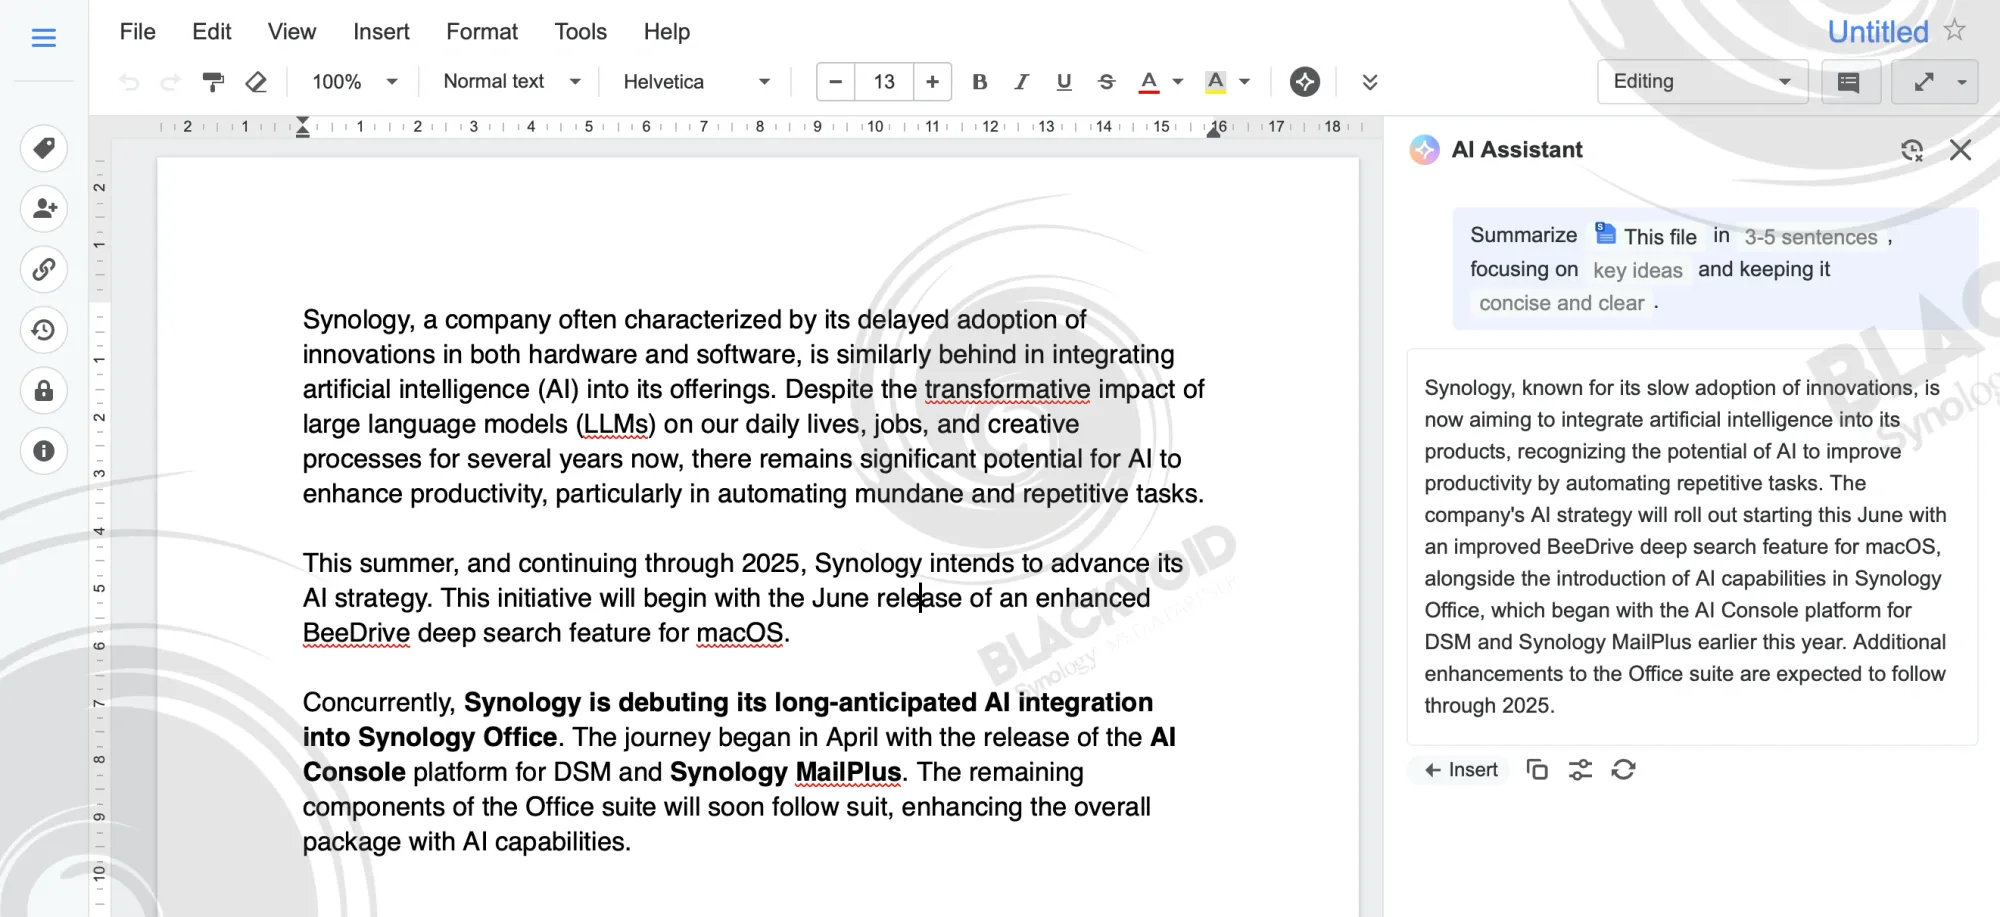Click the full screen expand icon

coord(1924,82)
